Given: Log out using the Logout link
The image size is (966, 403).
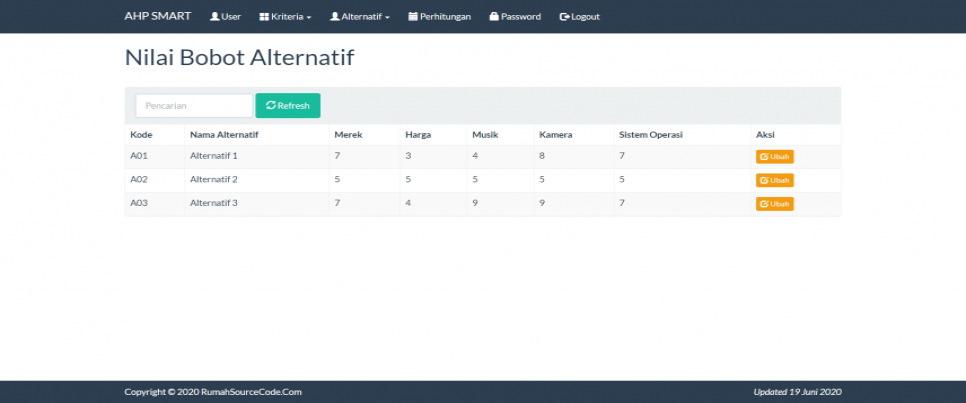Looking at the screenshot, I should [x=580, y=17].
